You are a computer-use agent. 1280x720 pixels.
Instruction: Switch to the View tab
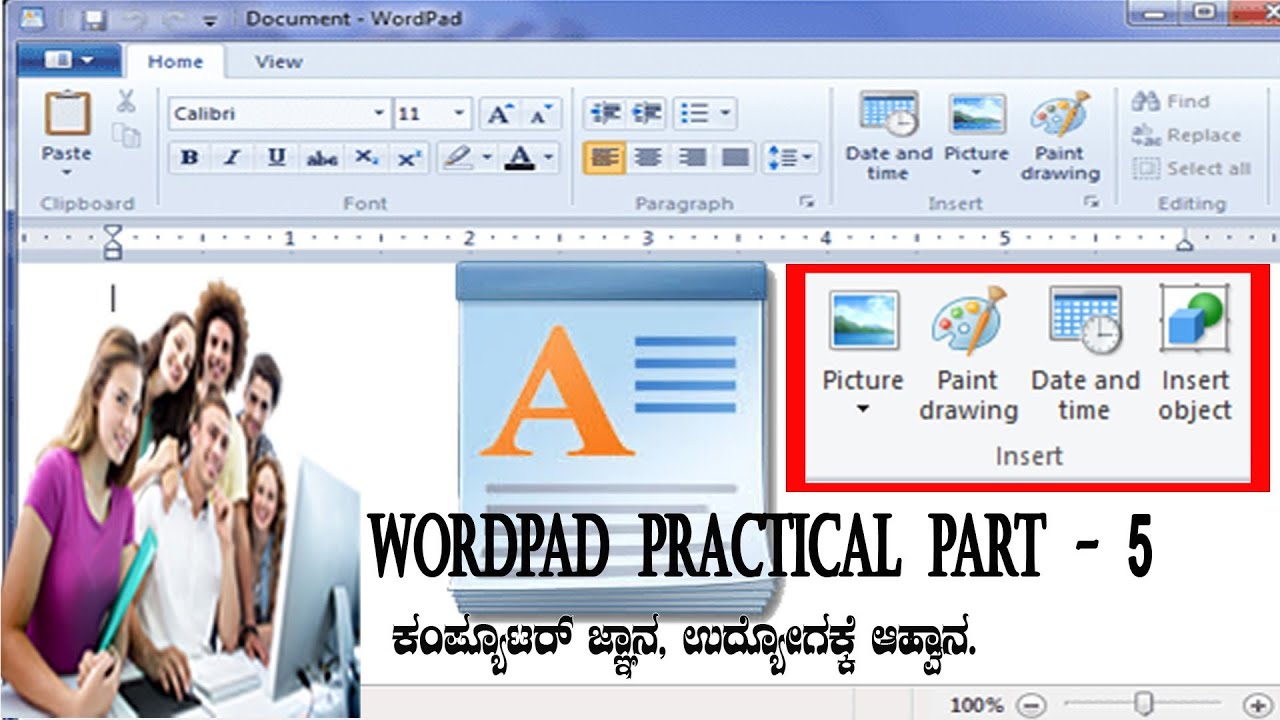coord(278,61)
